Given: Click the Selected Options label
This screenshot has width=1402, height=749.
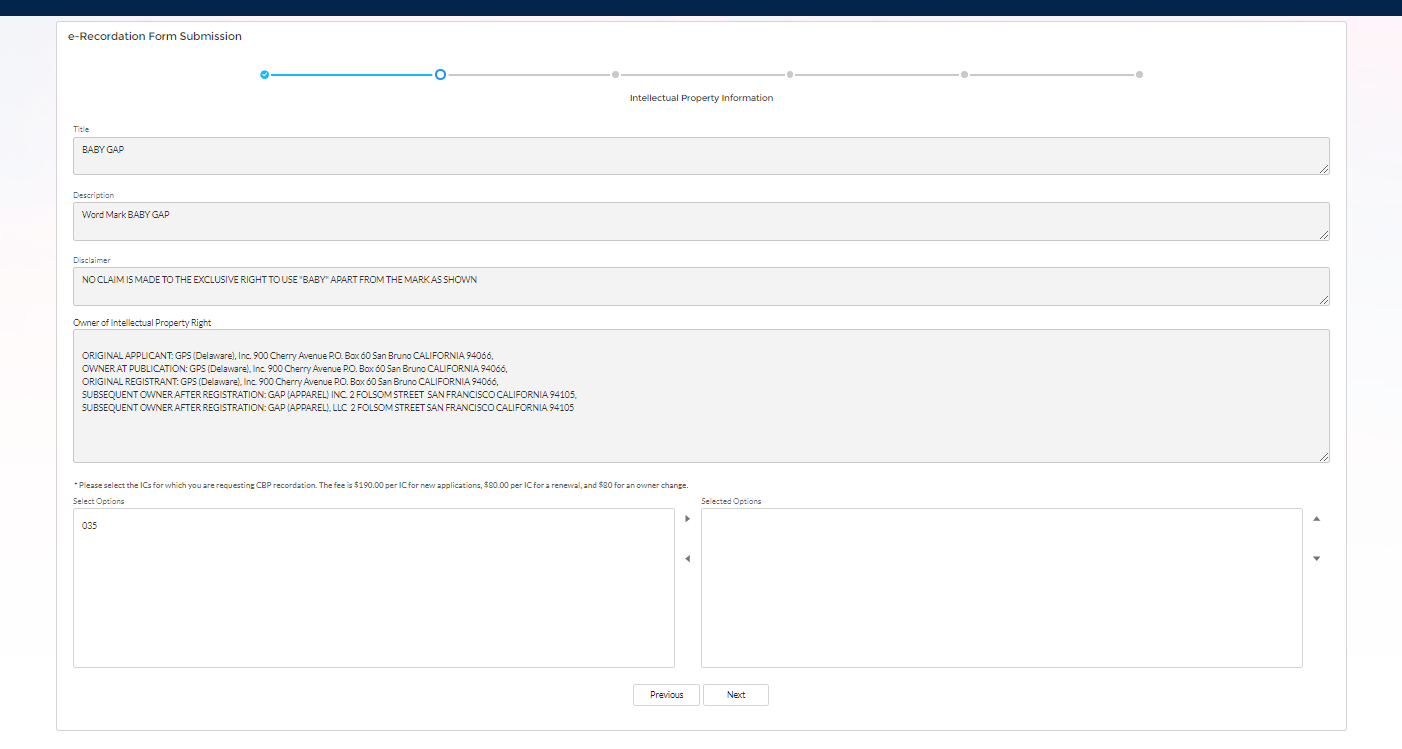Looking at the screenshot, I should coord(731,501).
